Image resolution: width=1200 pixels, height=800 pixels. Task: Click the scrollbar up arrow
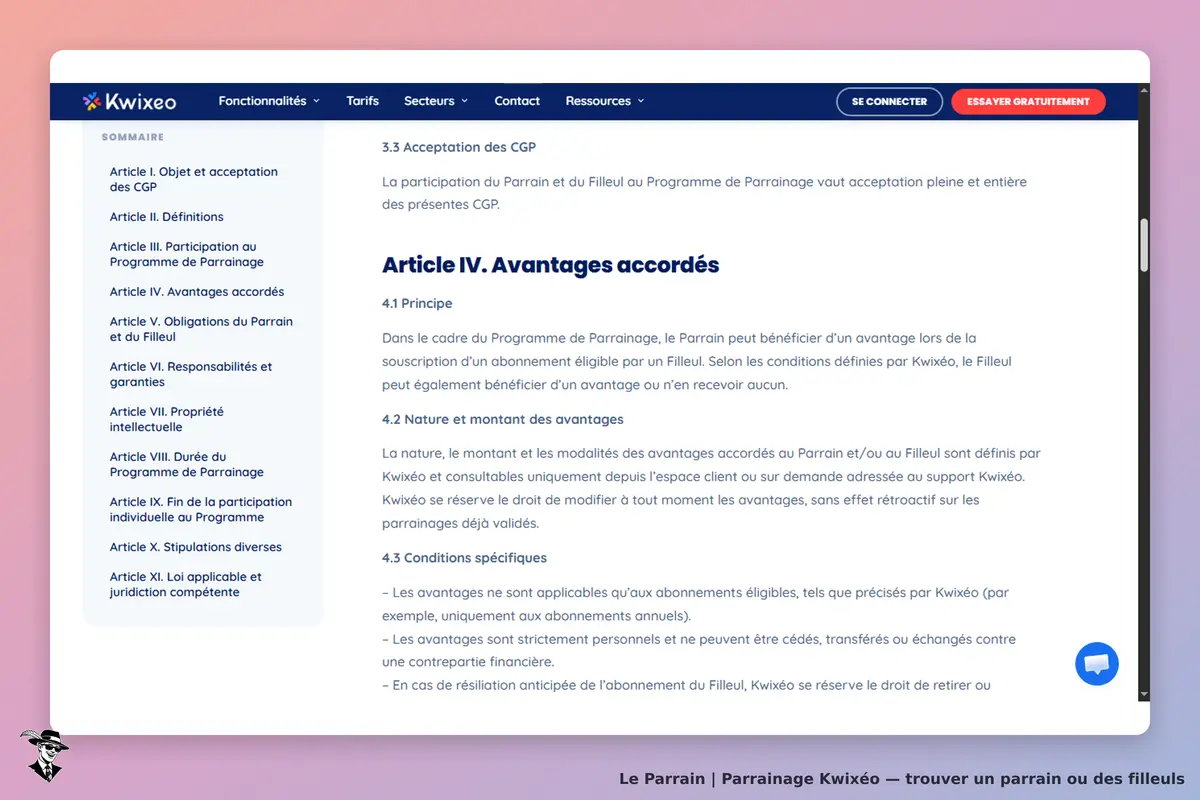1144,90
